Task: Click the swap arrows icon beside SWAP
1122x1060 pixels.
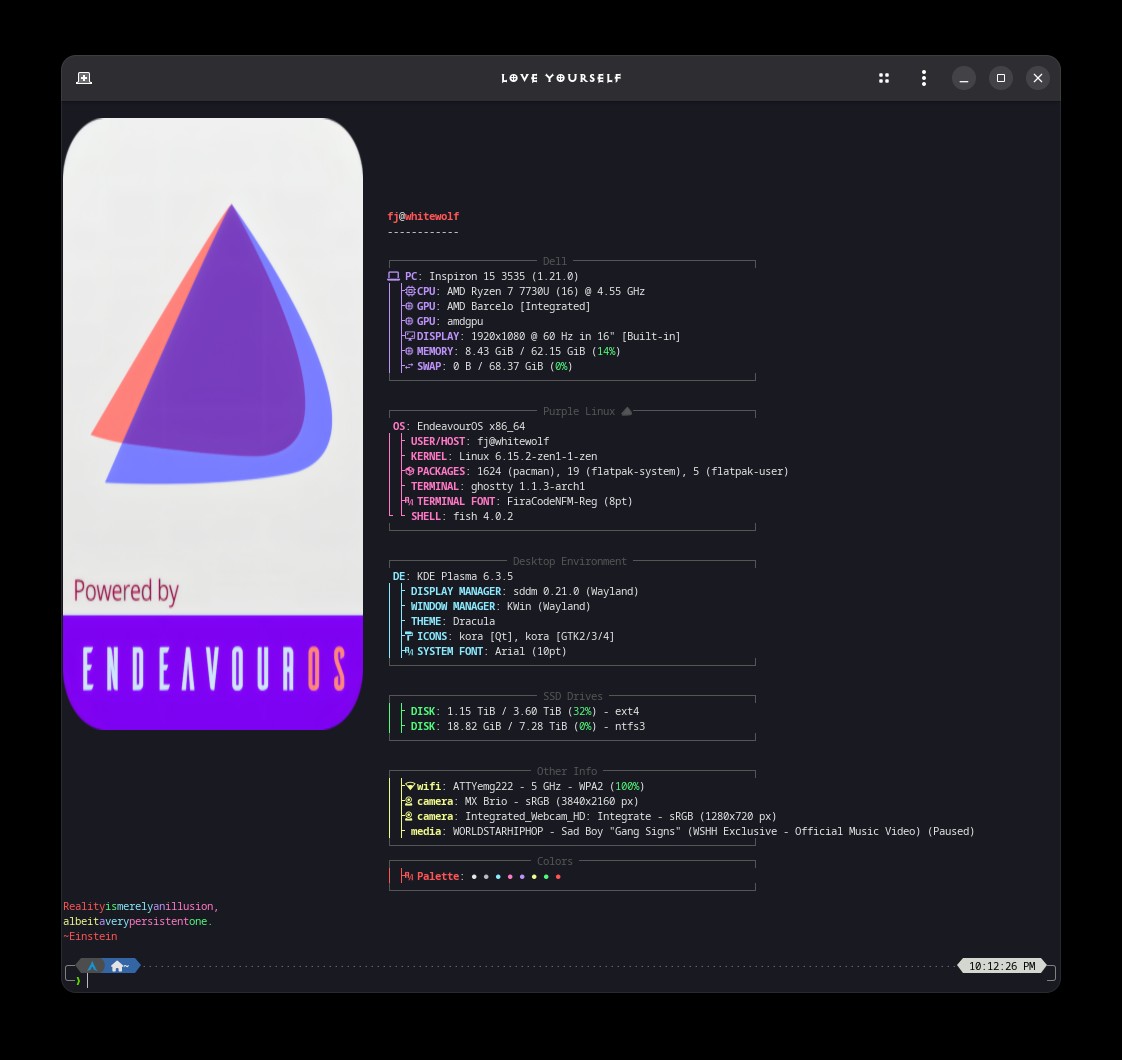Action: tap(409, 366)
